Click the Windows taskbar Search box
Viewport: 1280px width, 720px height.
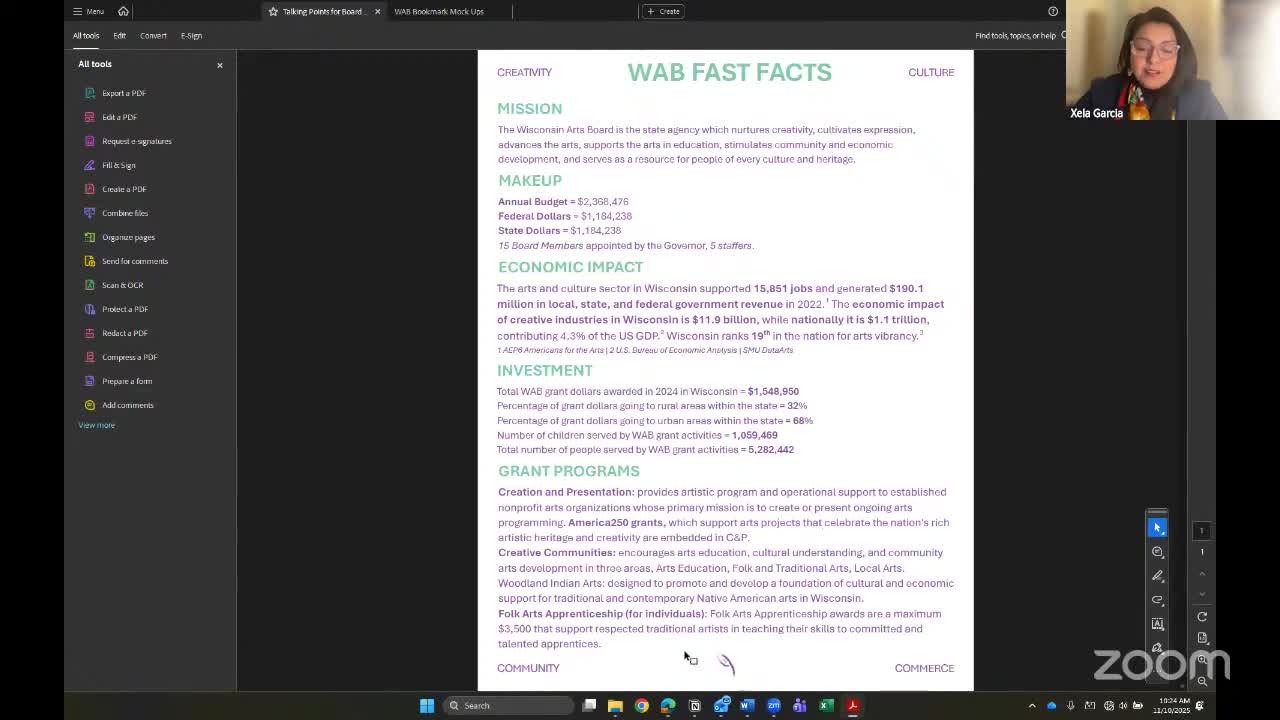click(x=508, y=706)
